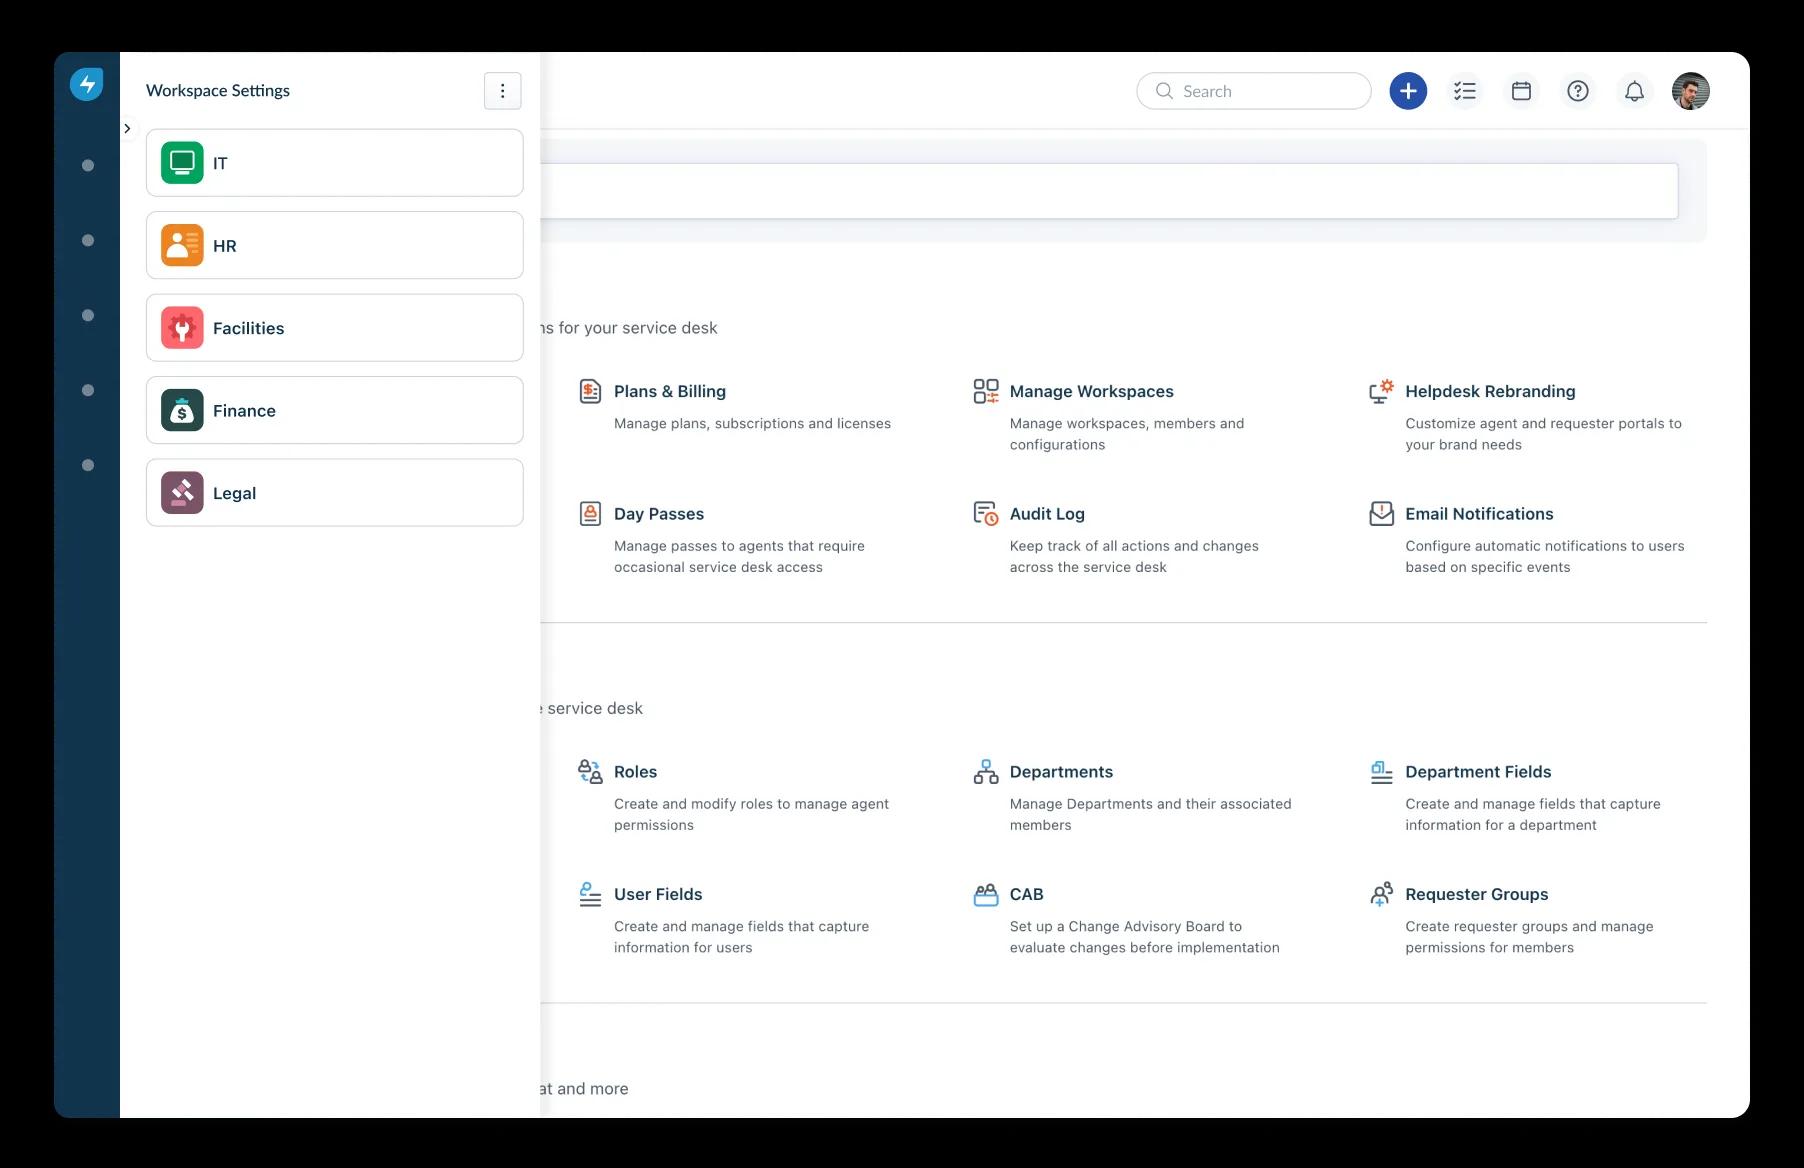Click the Department Fields icon
This screenshot has height=1168, width=1804.
[x=1381, y=772]
